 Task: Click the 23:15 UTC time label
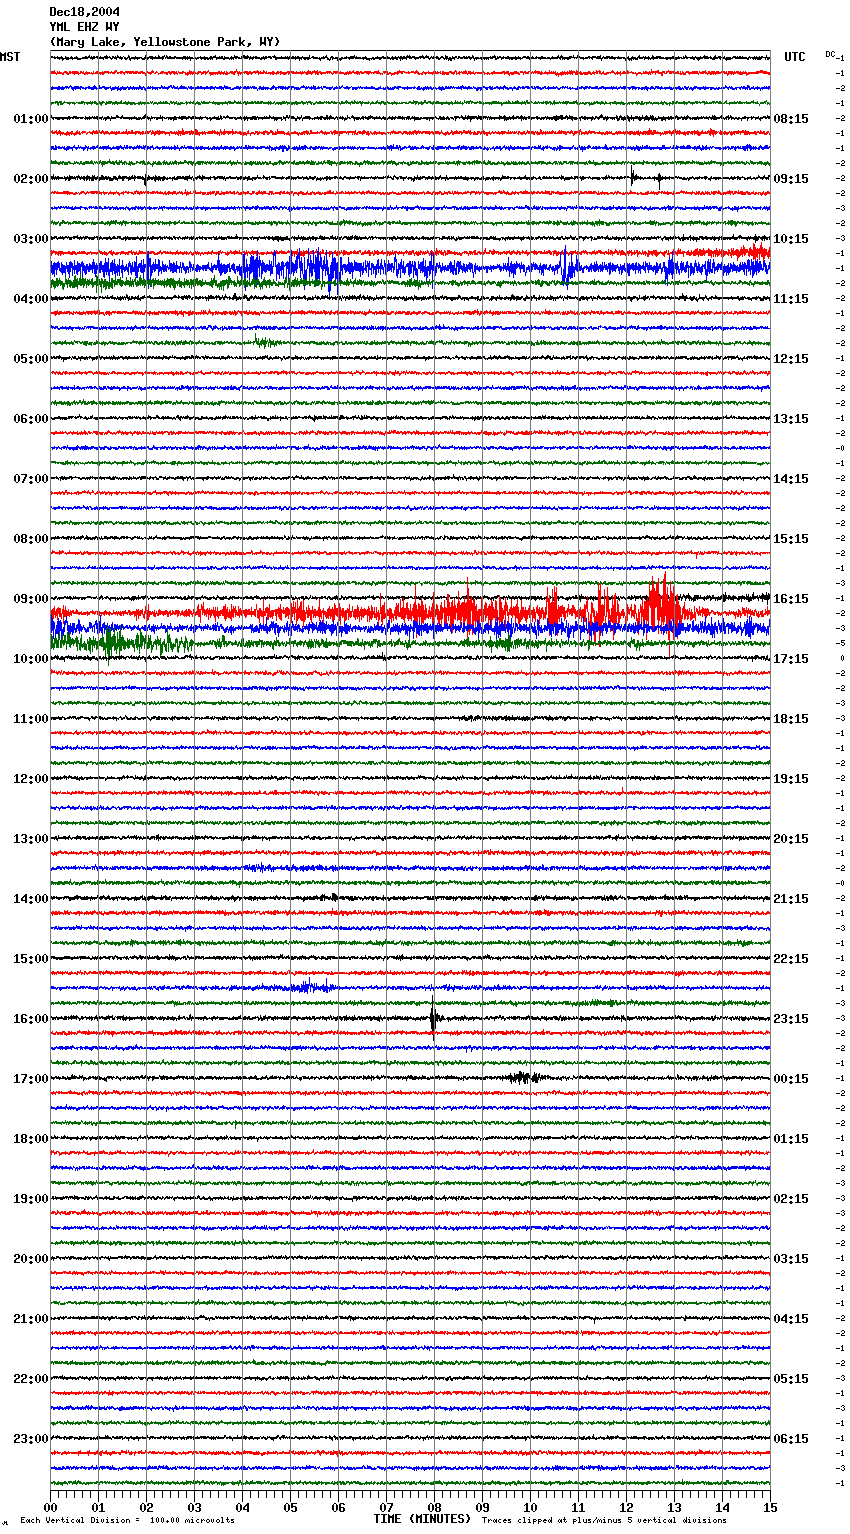tap(791, 1019)
